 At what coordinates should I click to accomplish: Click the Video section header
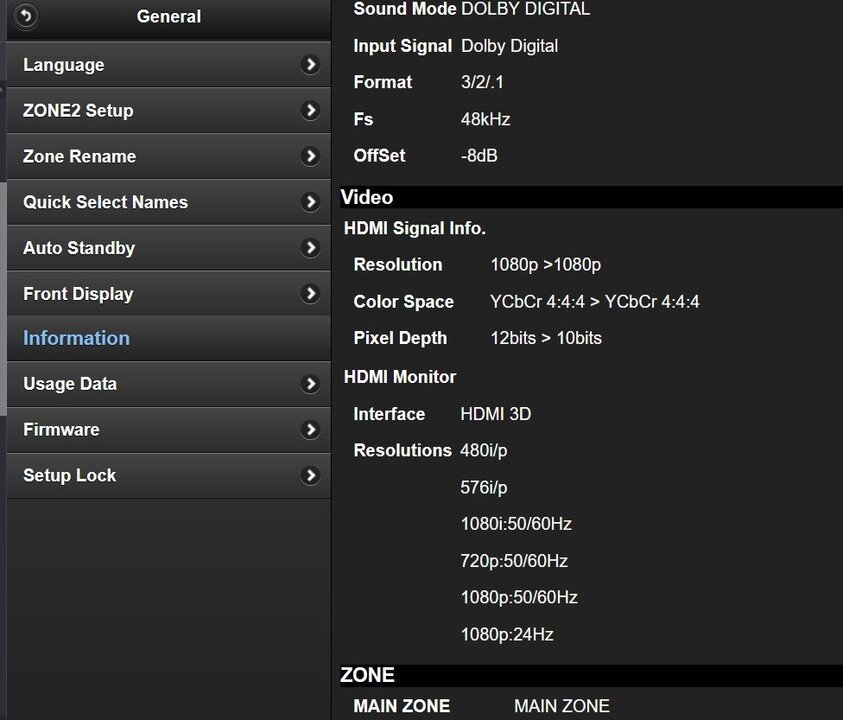(x=366, y=197)
